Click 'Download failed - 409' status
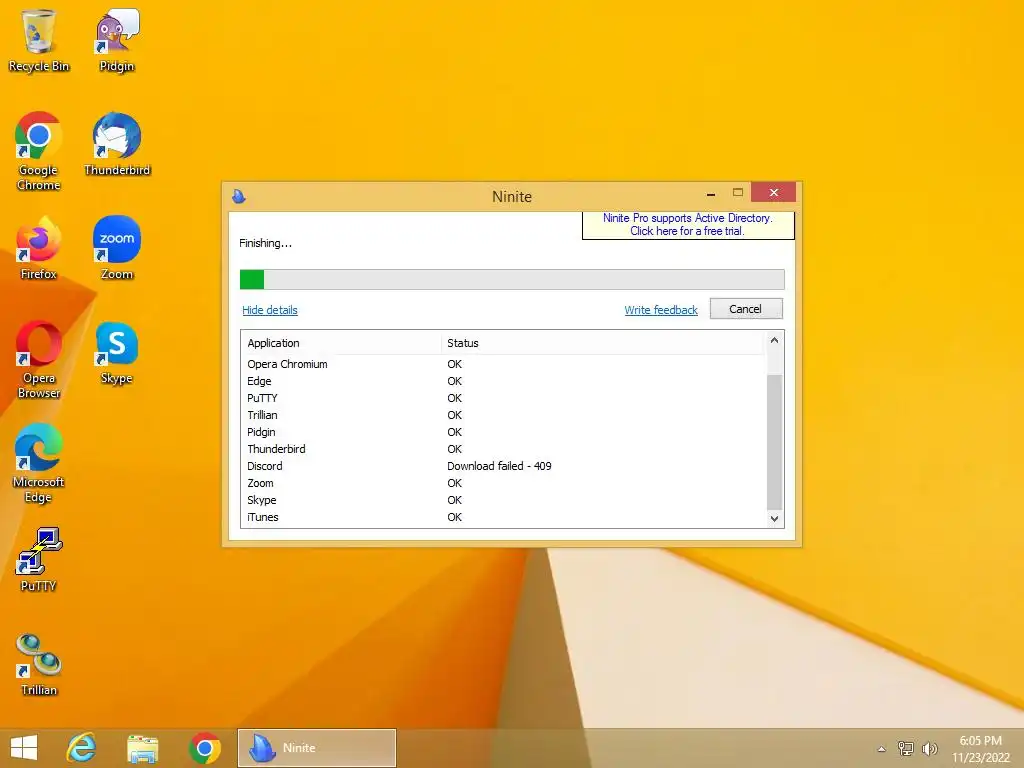 [x=499, y=466]
